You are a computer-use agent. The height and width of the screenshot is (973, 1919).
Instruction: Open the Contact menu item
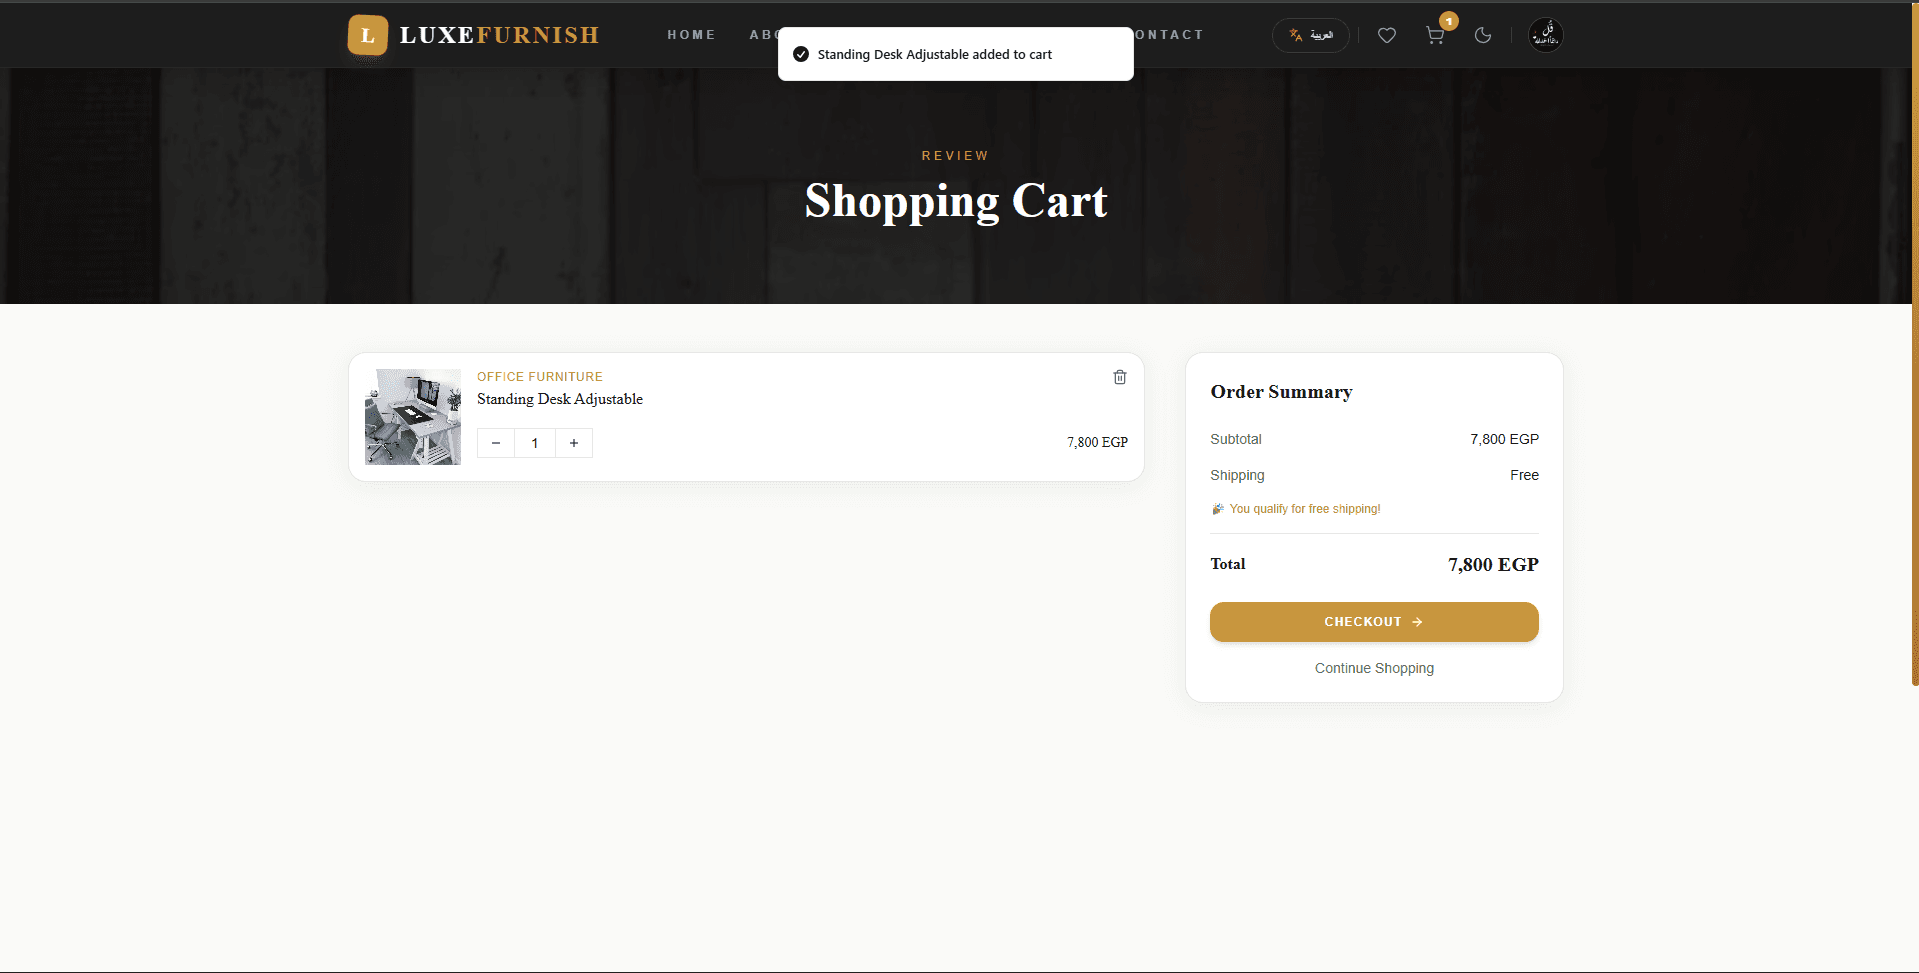click(1168, 35)
